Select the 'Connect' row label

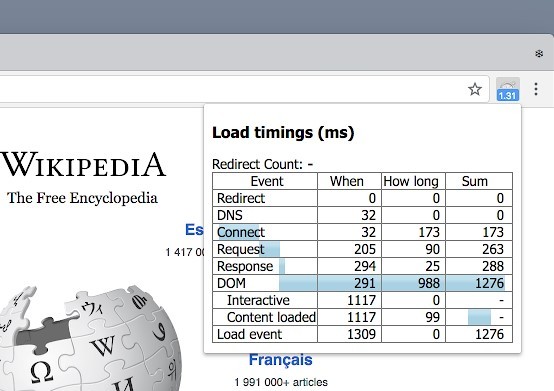tap(241, 232)
